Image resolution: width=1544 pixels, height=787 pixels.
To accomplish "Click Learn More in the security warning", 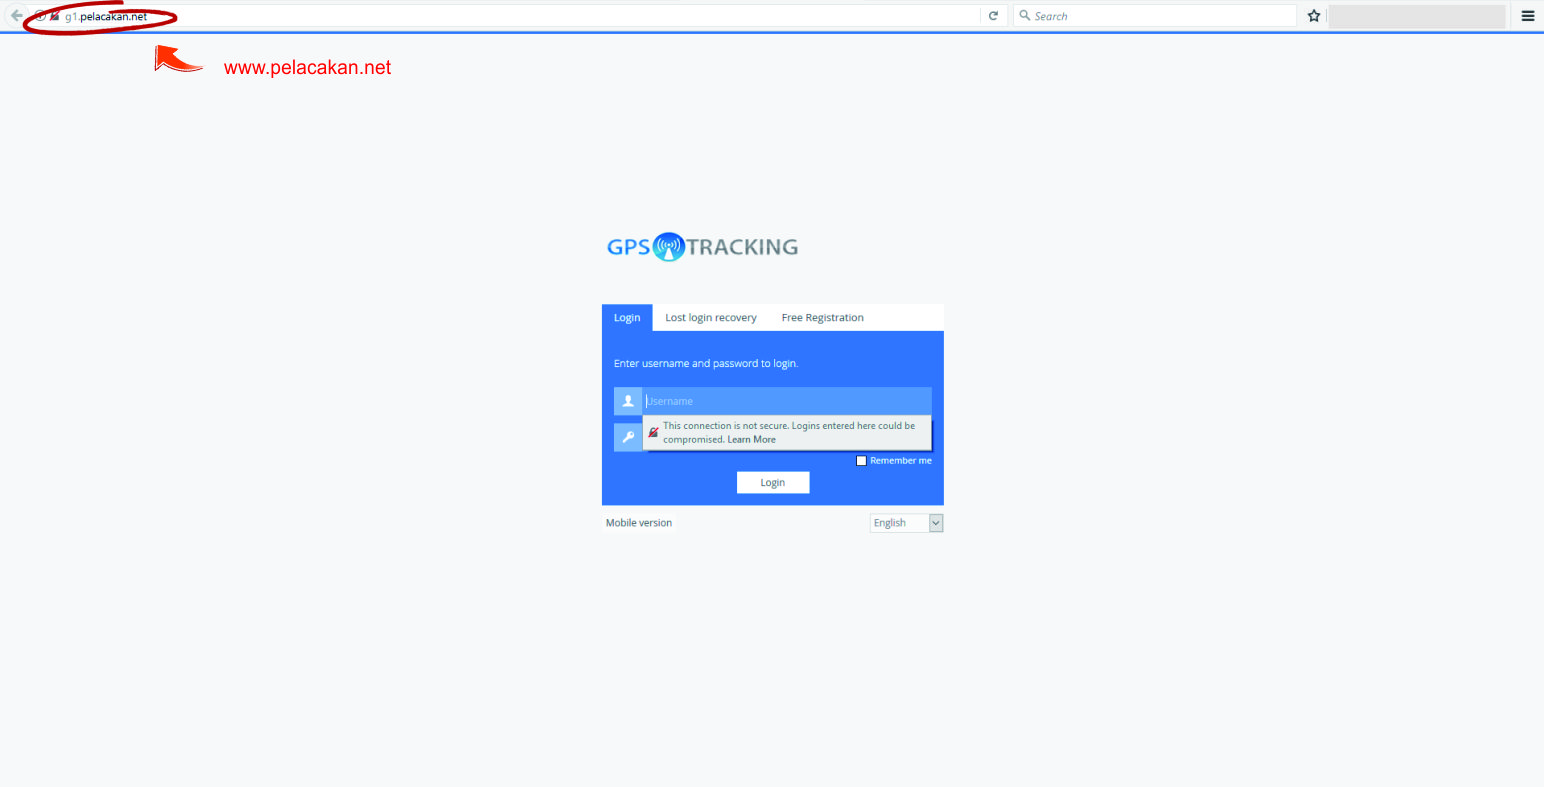I will 751,440.
